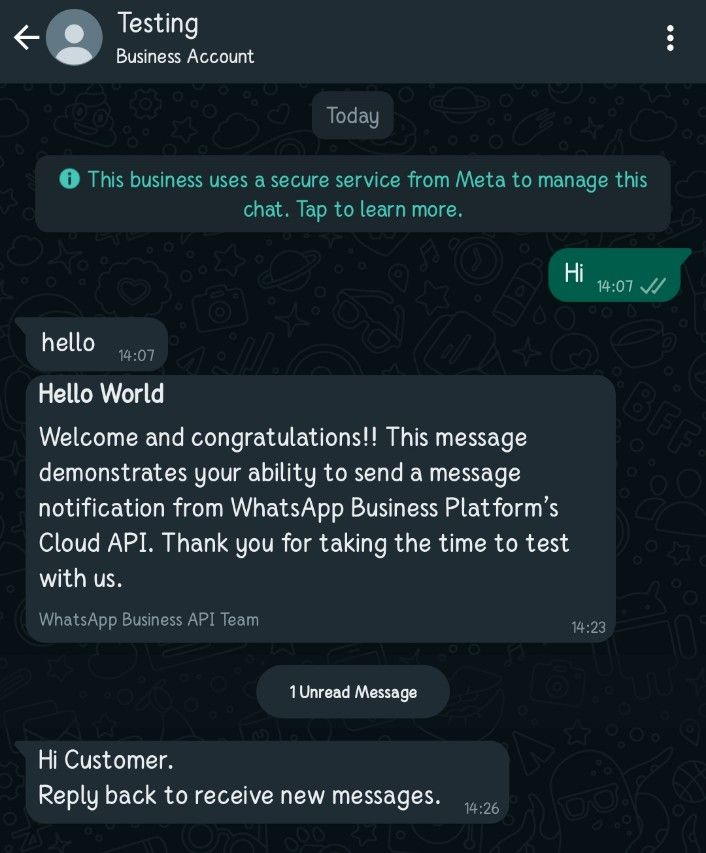706x853 pixels.
Task: Tap the WhatsApp Business API Team footer
Action: point(148,620)
